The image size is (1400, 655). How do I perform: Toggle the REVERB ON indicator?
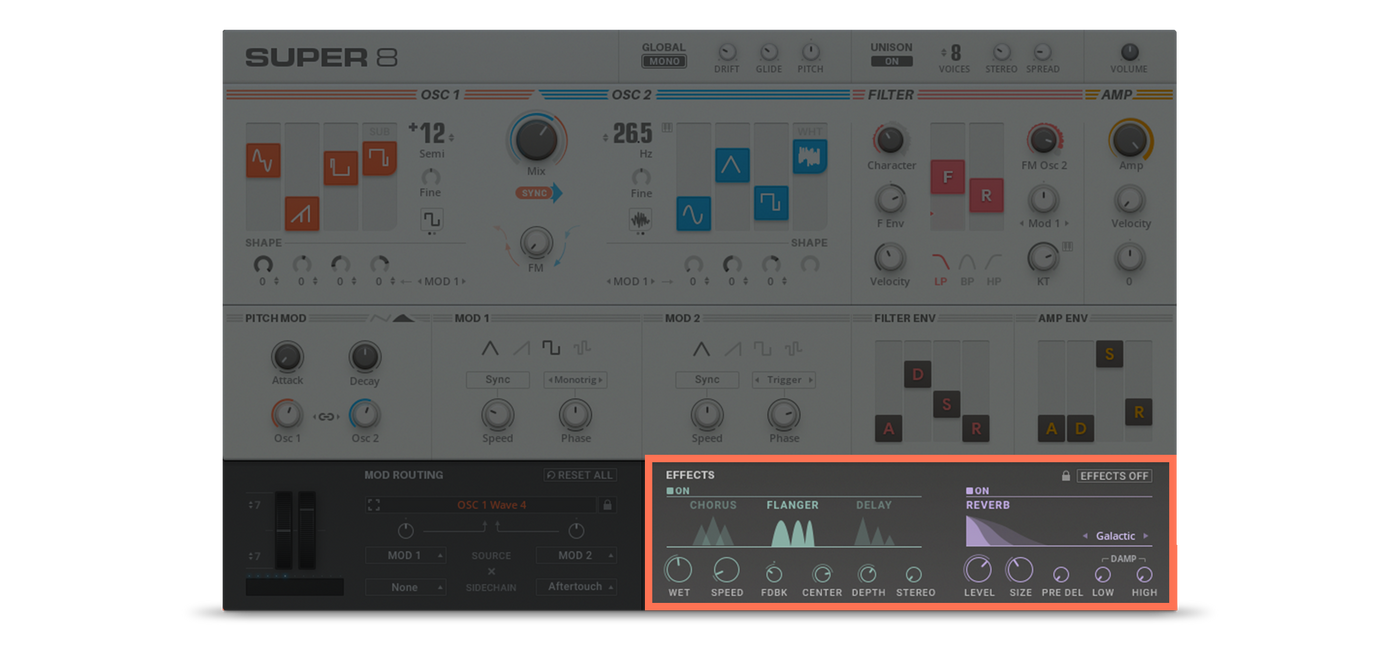tap(978, 491)
